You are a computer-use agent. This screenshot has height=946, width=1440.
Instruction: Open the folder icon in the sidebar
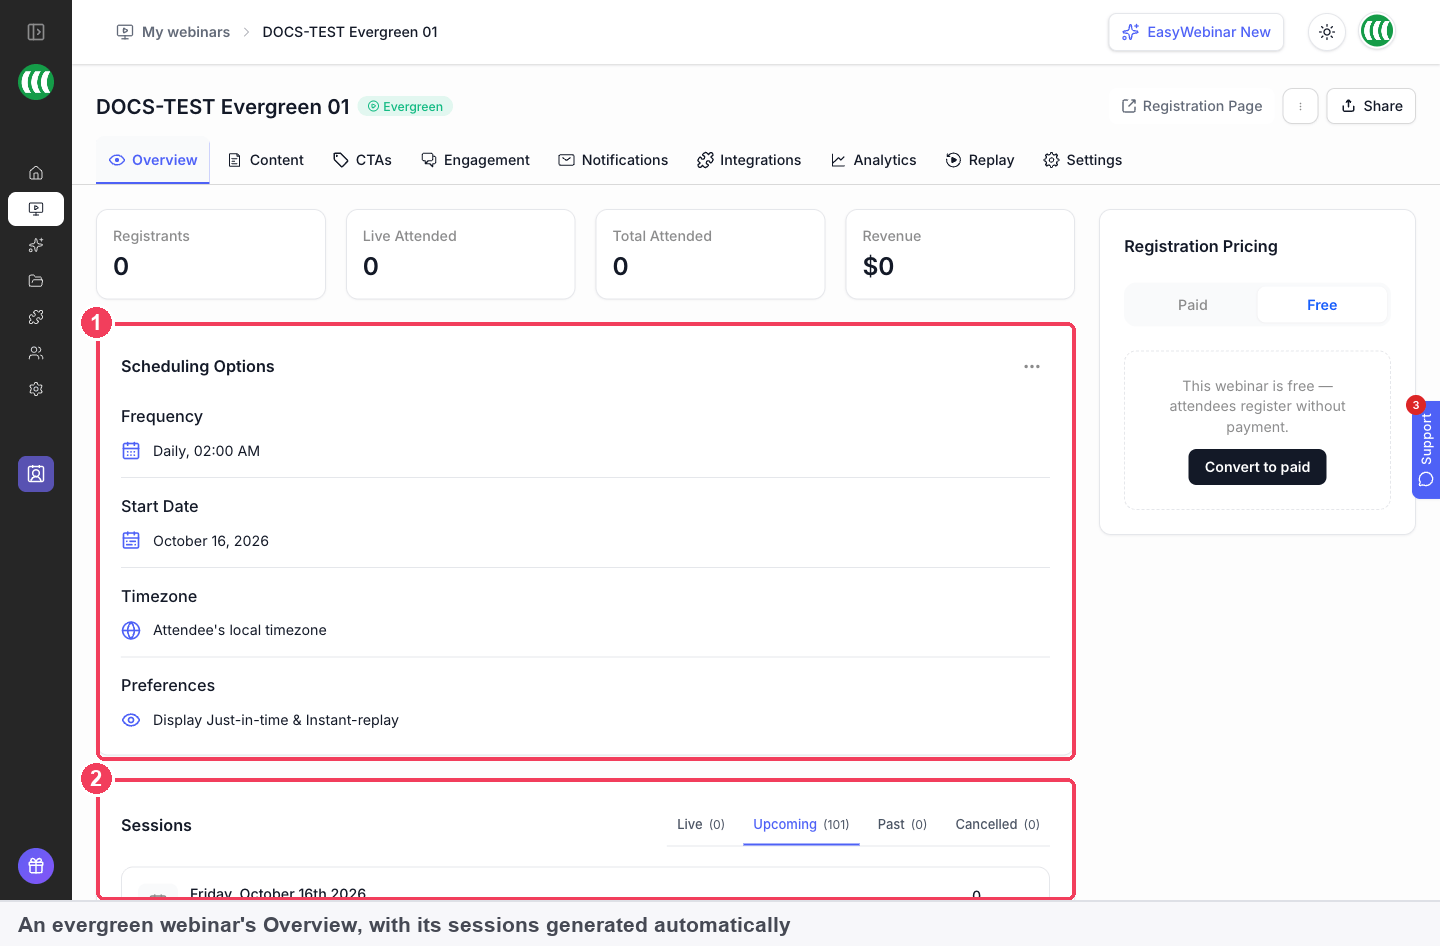pos(36,281)
